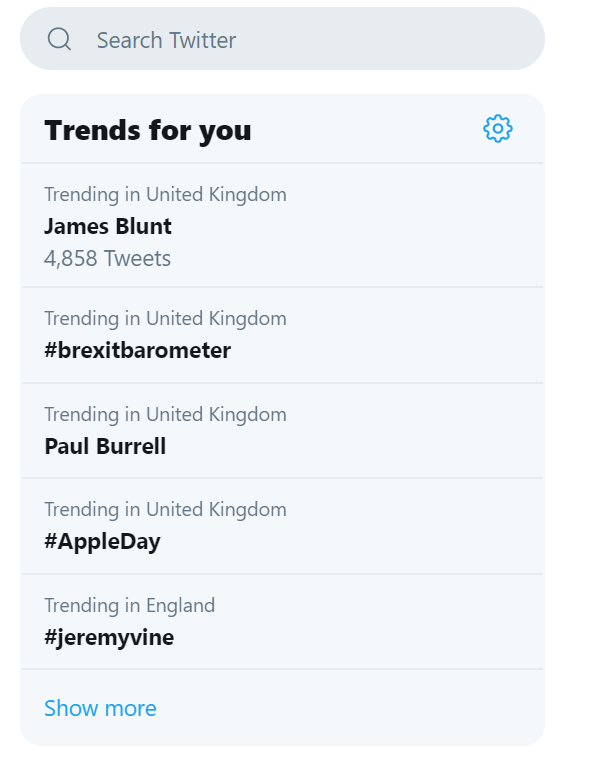Image resolution: width=613 pixels, height=762 pixels.
Task: Click the 4,858 Tweets count
Action: tap(107, 258)
